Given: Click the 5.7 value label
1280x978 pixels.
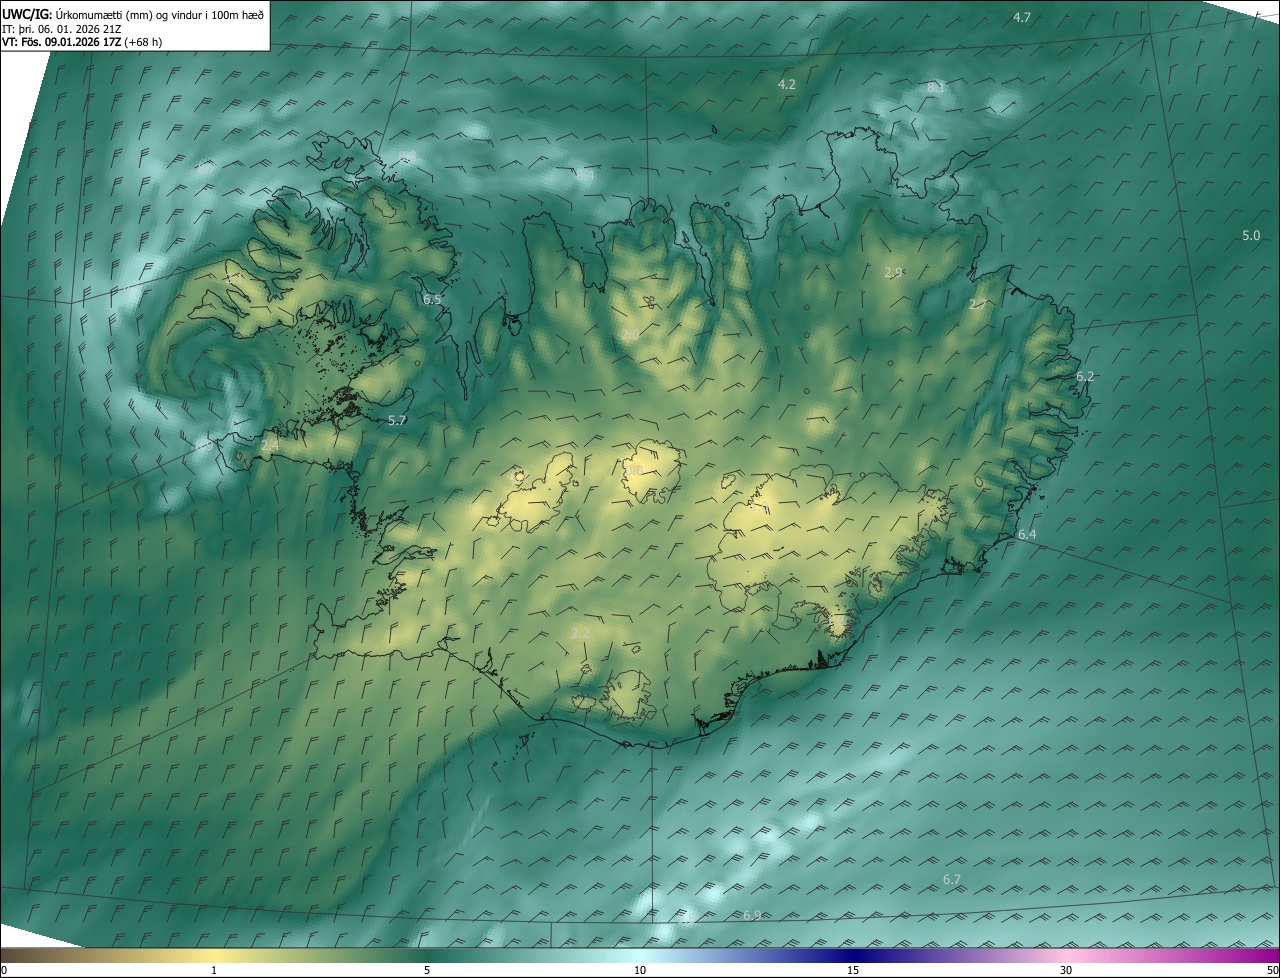Looking at the screenshot, I should click(x=397, y=421).
